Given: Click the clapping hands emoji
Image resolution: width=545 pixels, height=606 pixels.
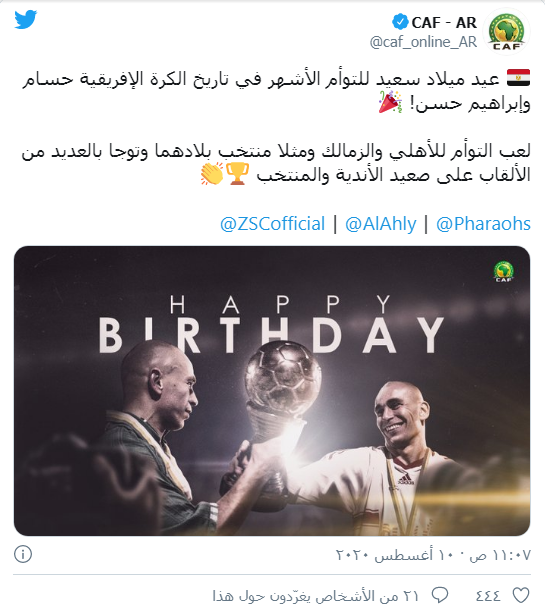Looking at the screenshot, I should [x=212, y=174].
